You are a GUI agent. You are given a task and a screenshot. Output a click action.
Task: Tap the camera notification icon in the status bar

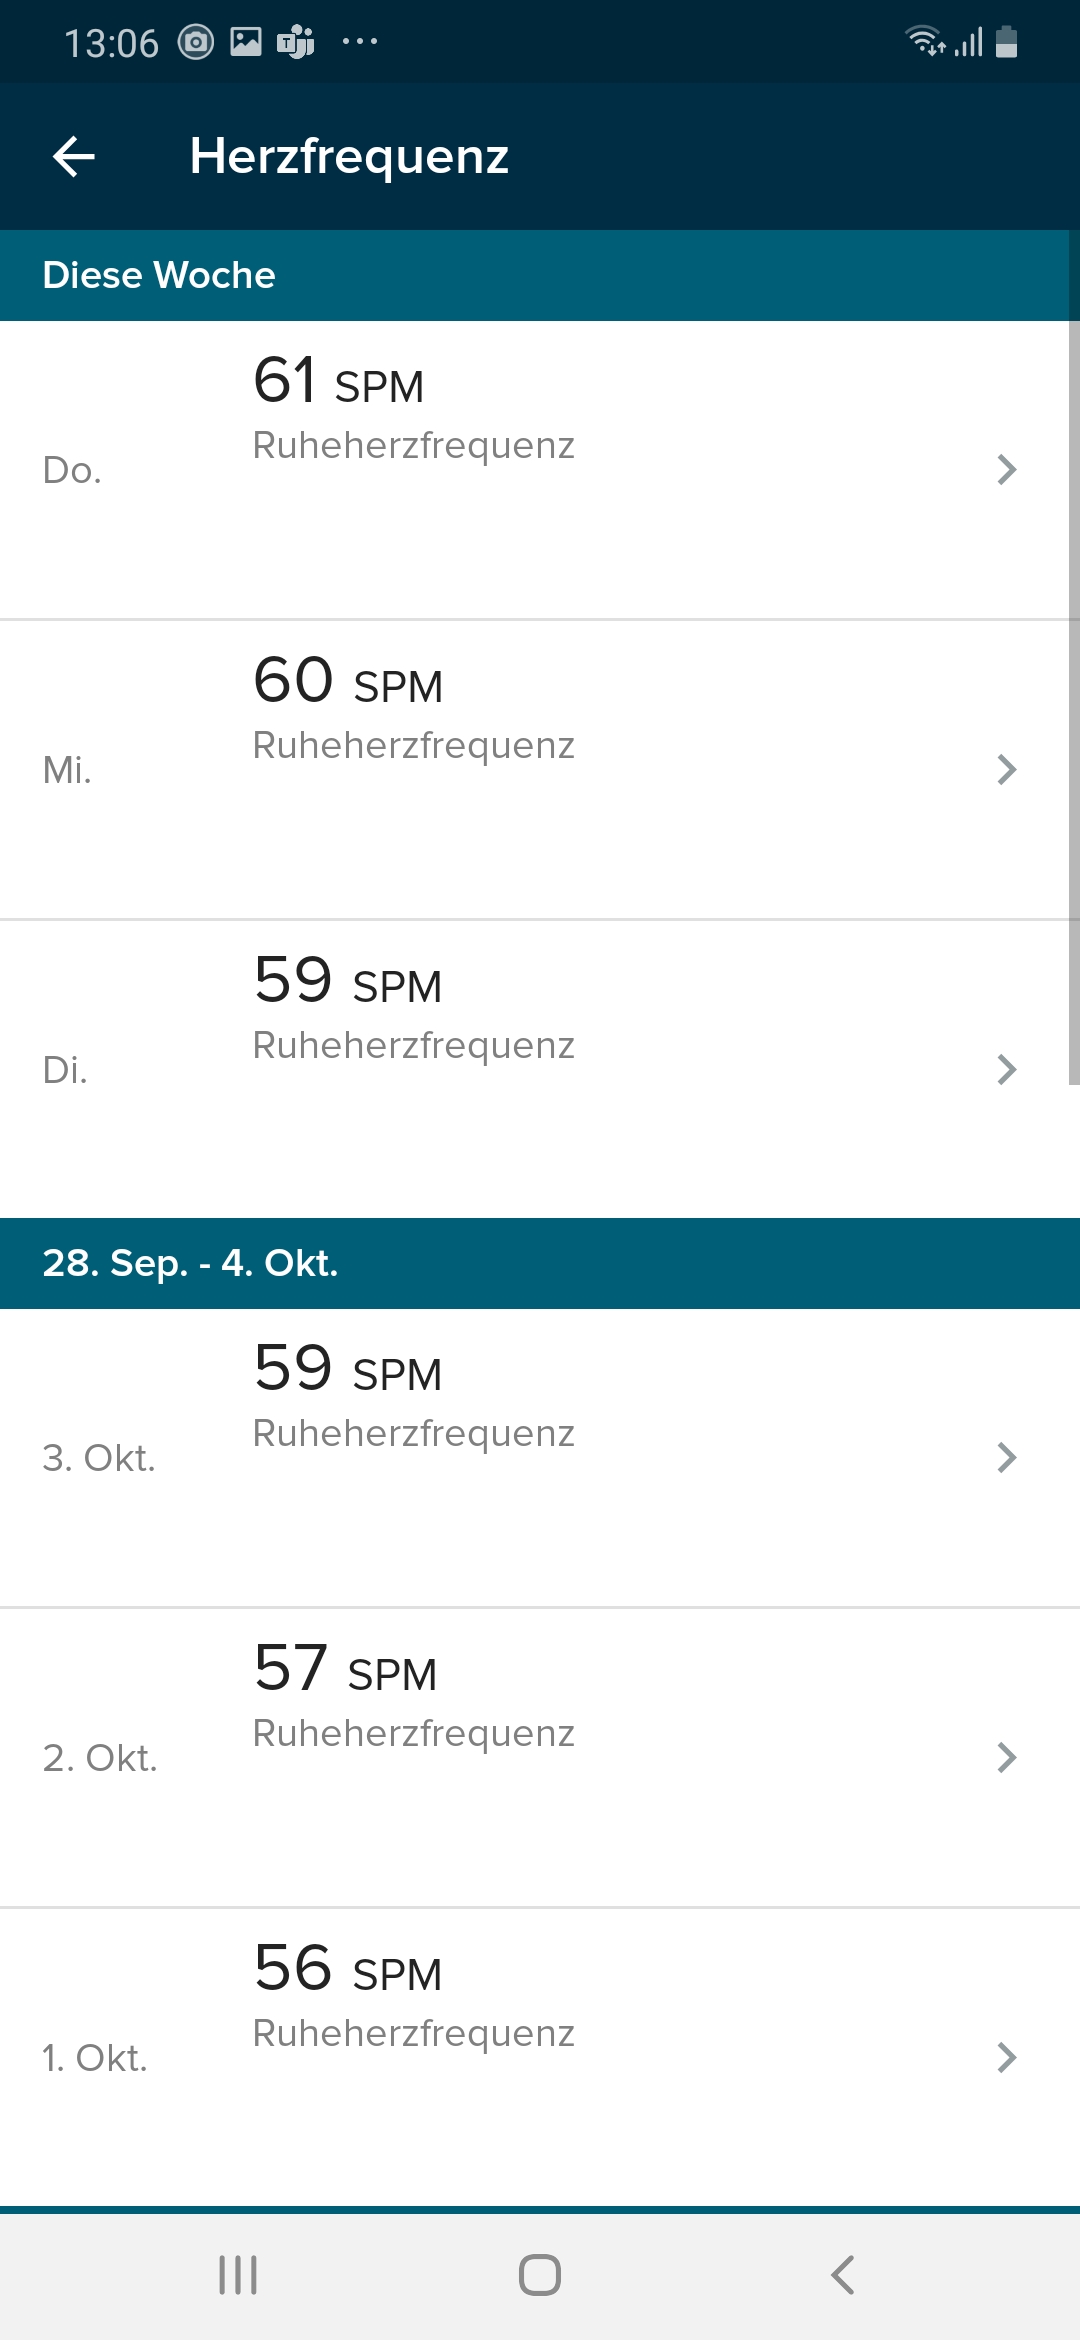pos(196,42)
